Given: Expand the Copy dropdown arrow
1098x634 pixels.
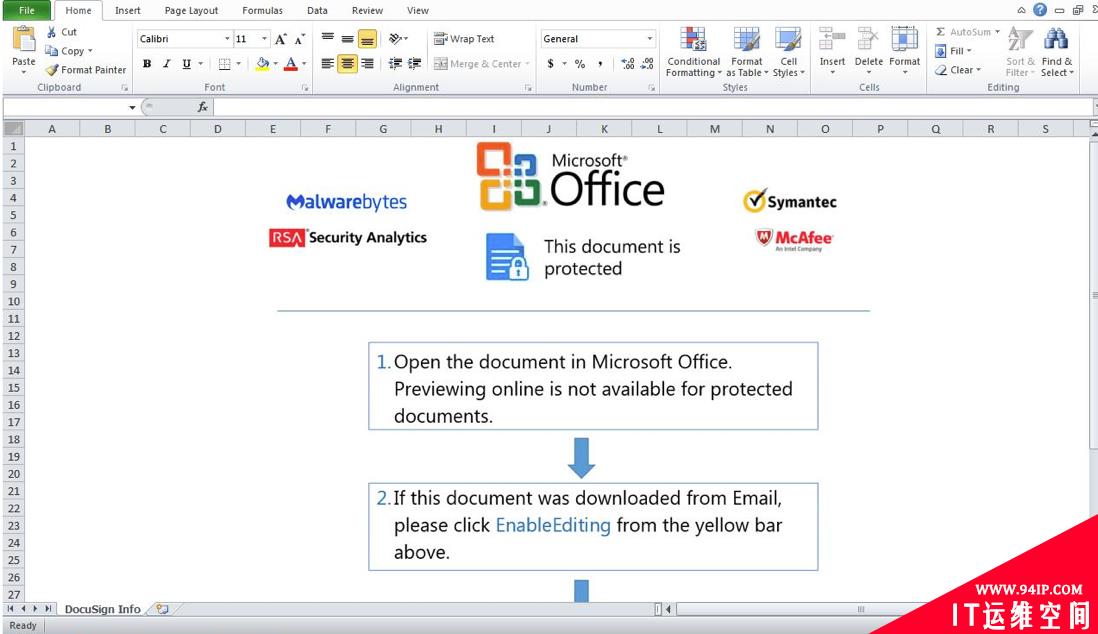Looking at the screenshot, I should pyautogui.click(x=90, y=51).
